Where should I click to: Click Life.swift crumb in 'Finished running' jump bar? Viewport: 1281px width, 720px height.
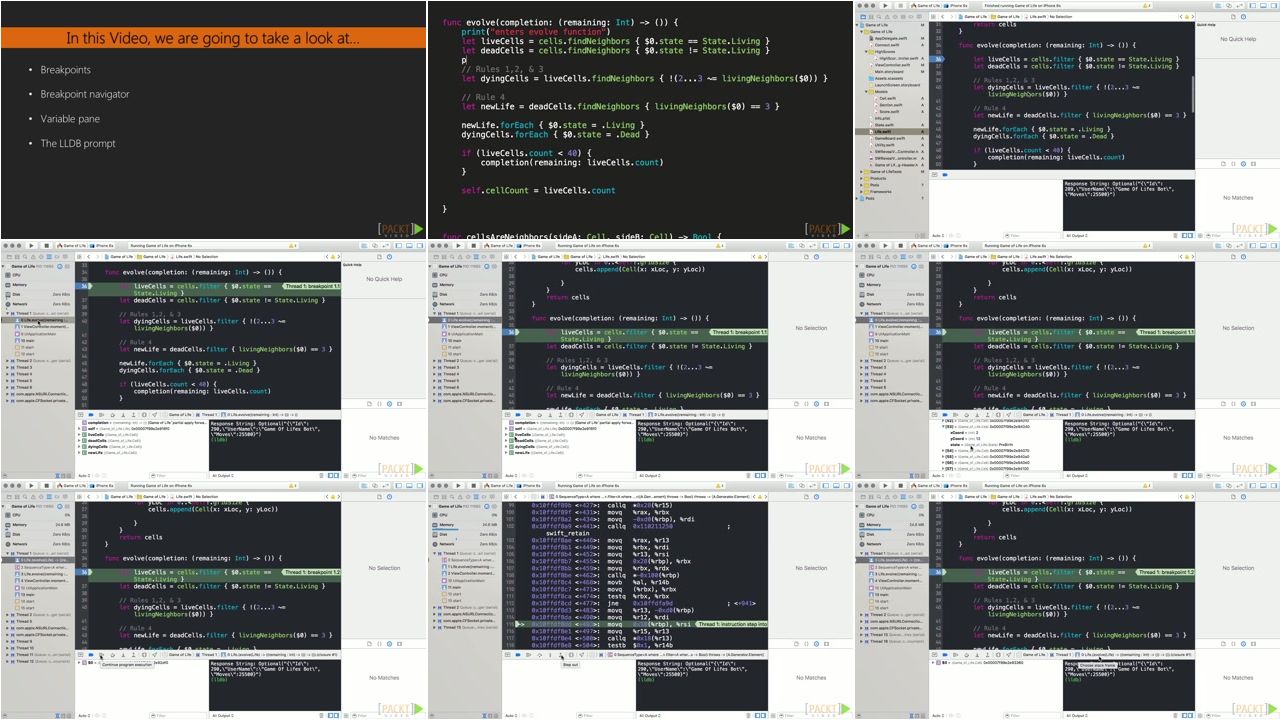click(x=1036, y=16)
